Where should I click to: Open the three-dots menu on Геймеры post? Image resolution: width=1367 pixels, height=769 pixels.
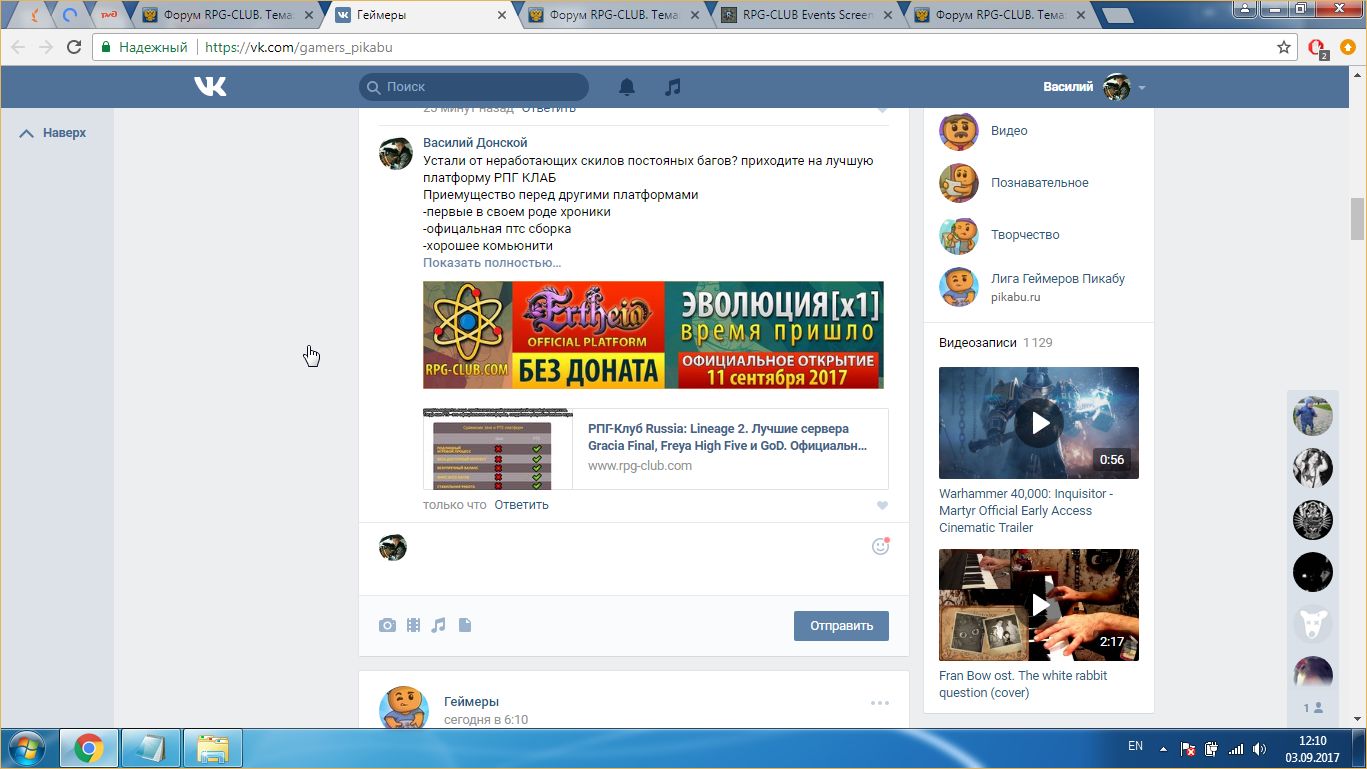pos(880,703)
